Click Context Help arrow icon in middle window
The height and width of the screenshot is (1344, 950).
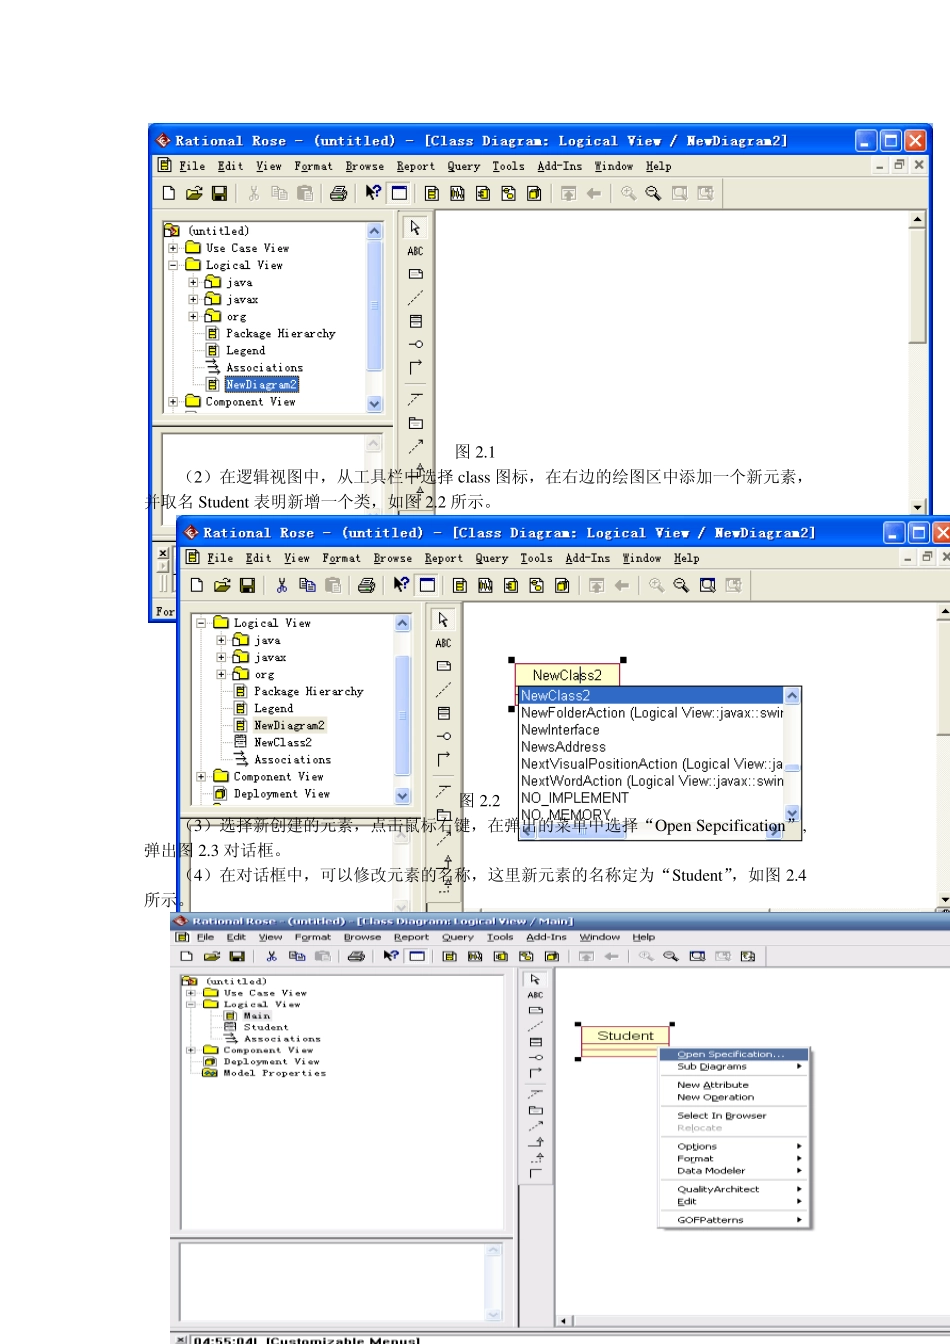pyautogui.click(x=401, y=585)
